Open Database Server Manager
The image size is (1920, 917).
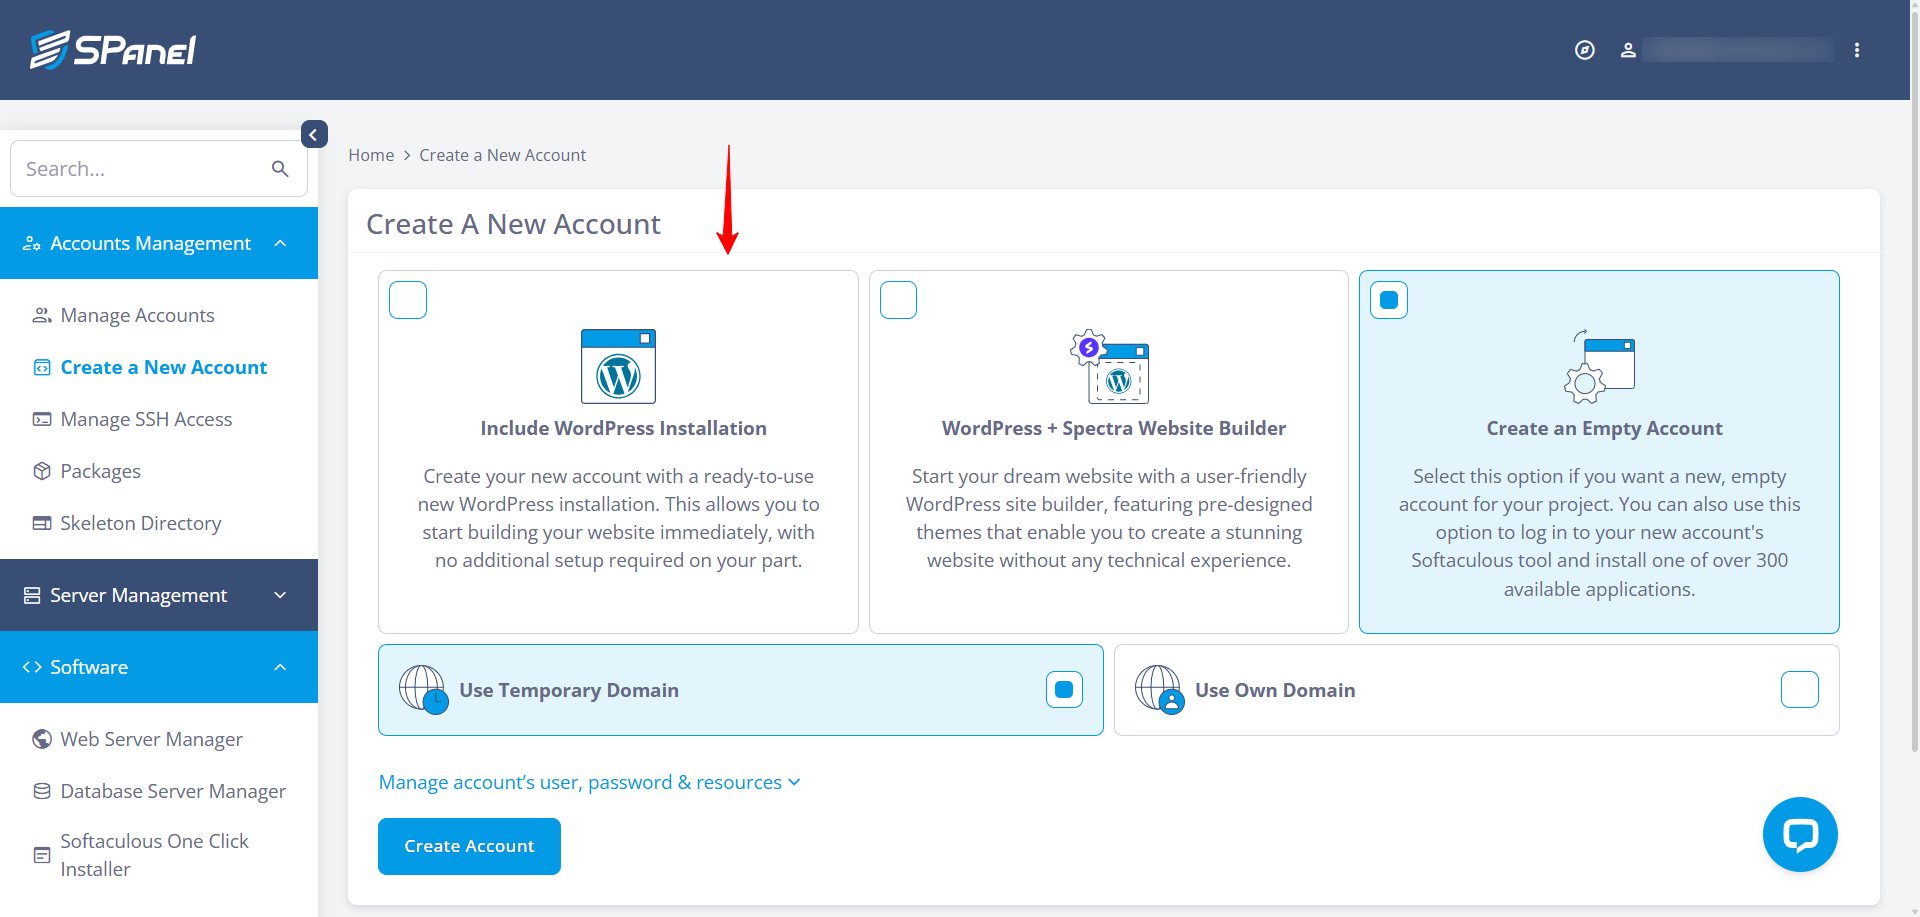[173, 791]
